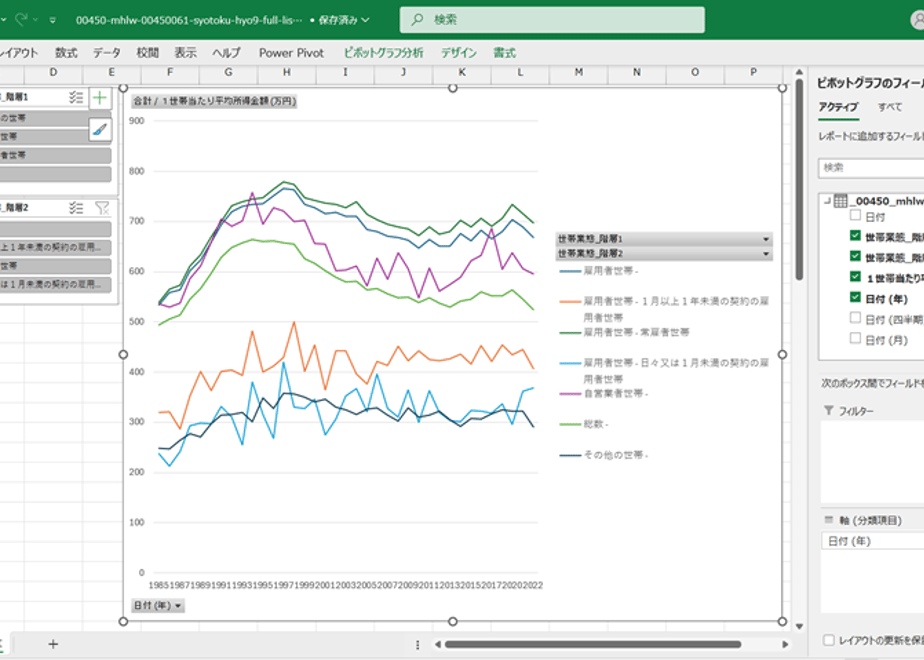This screenshot has width=924, height=660.
Task: Click the funnel icon next to フィルター
Action: tap(829, 410)
